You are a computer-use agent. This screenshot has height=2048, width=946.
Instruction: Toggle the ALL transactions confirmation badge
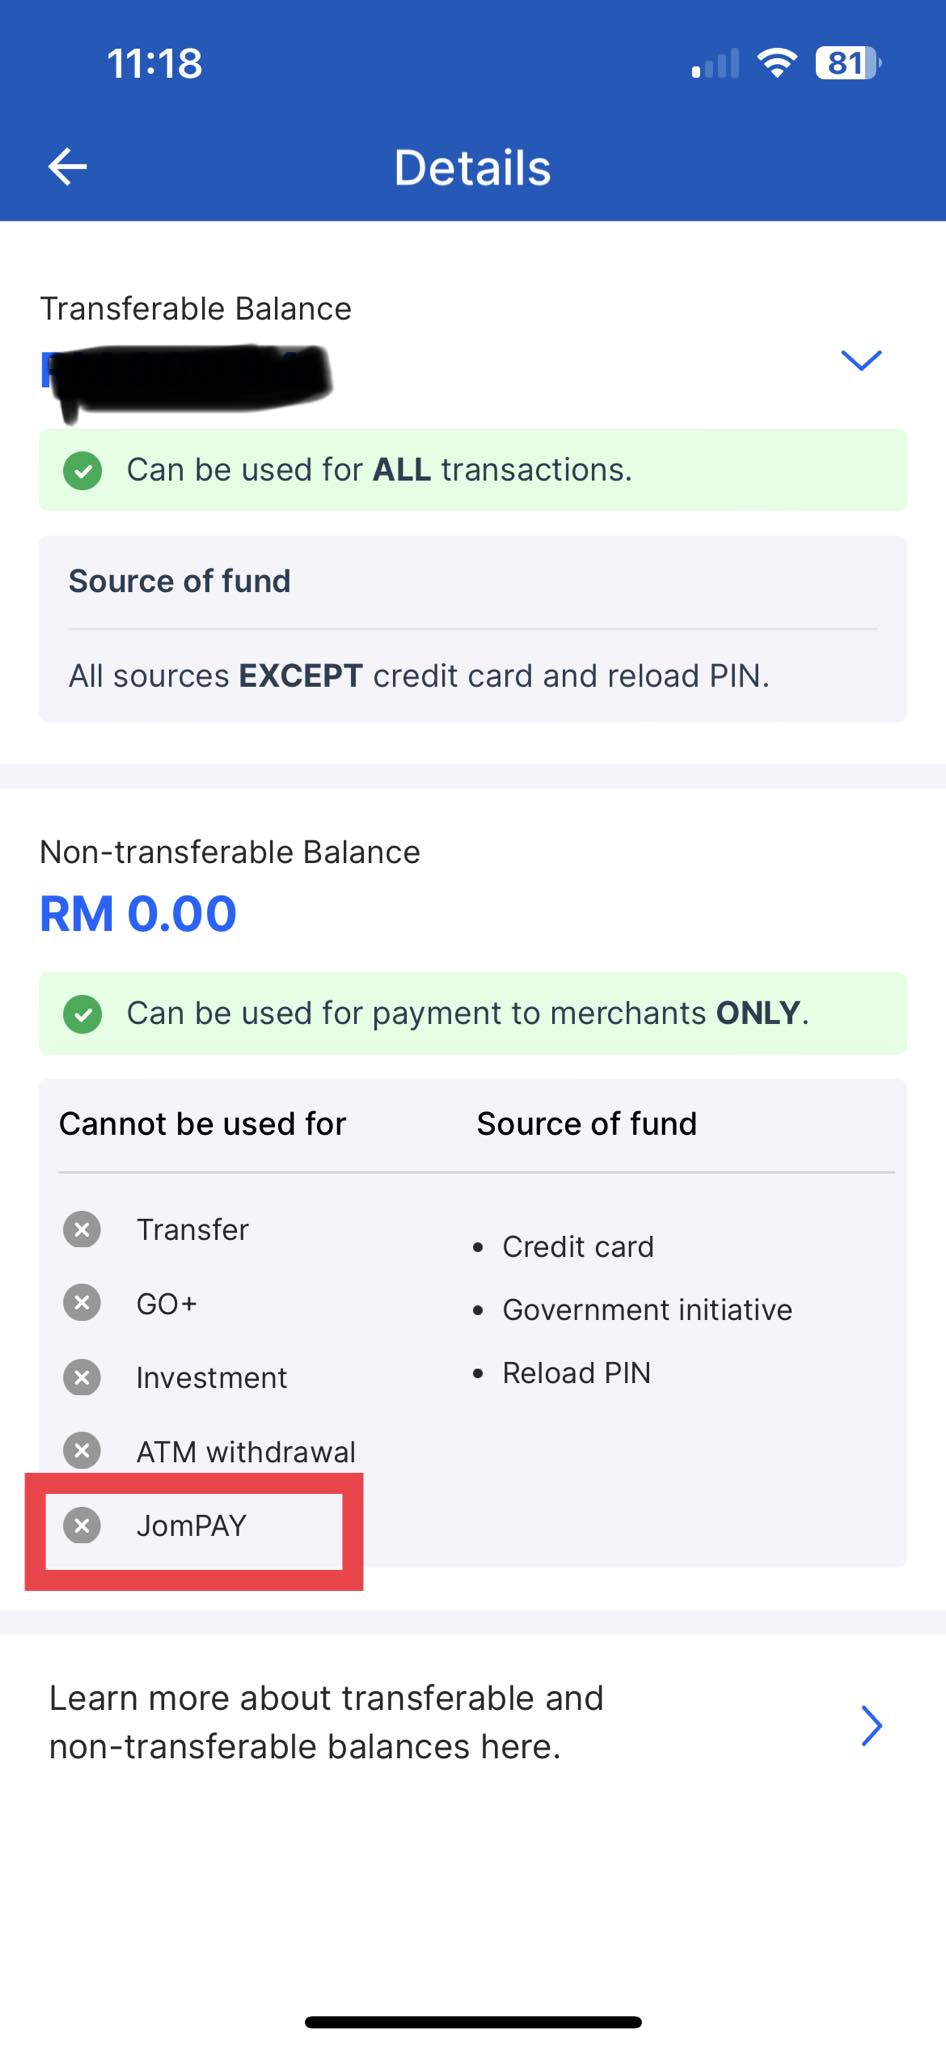(x=83, y=470)
